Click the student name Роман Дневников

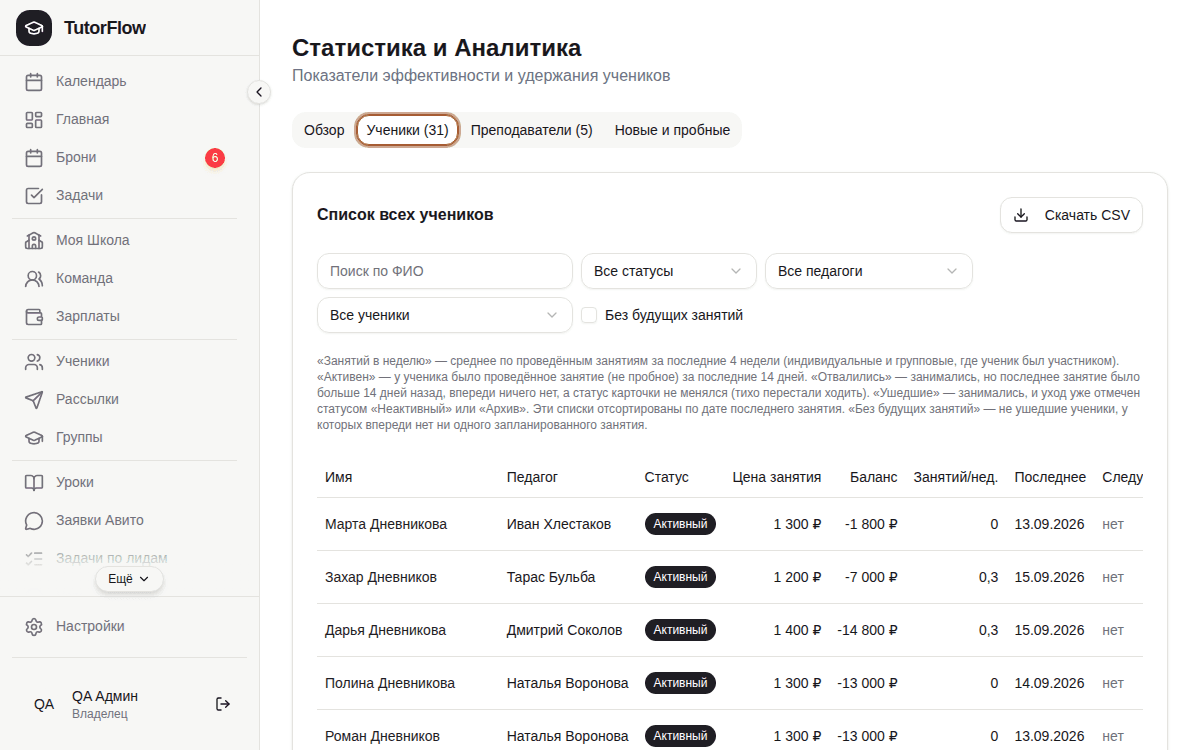point(382,736)
